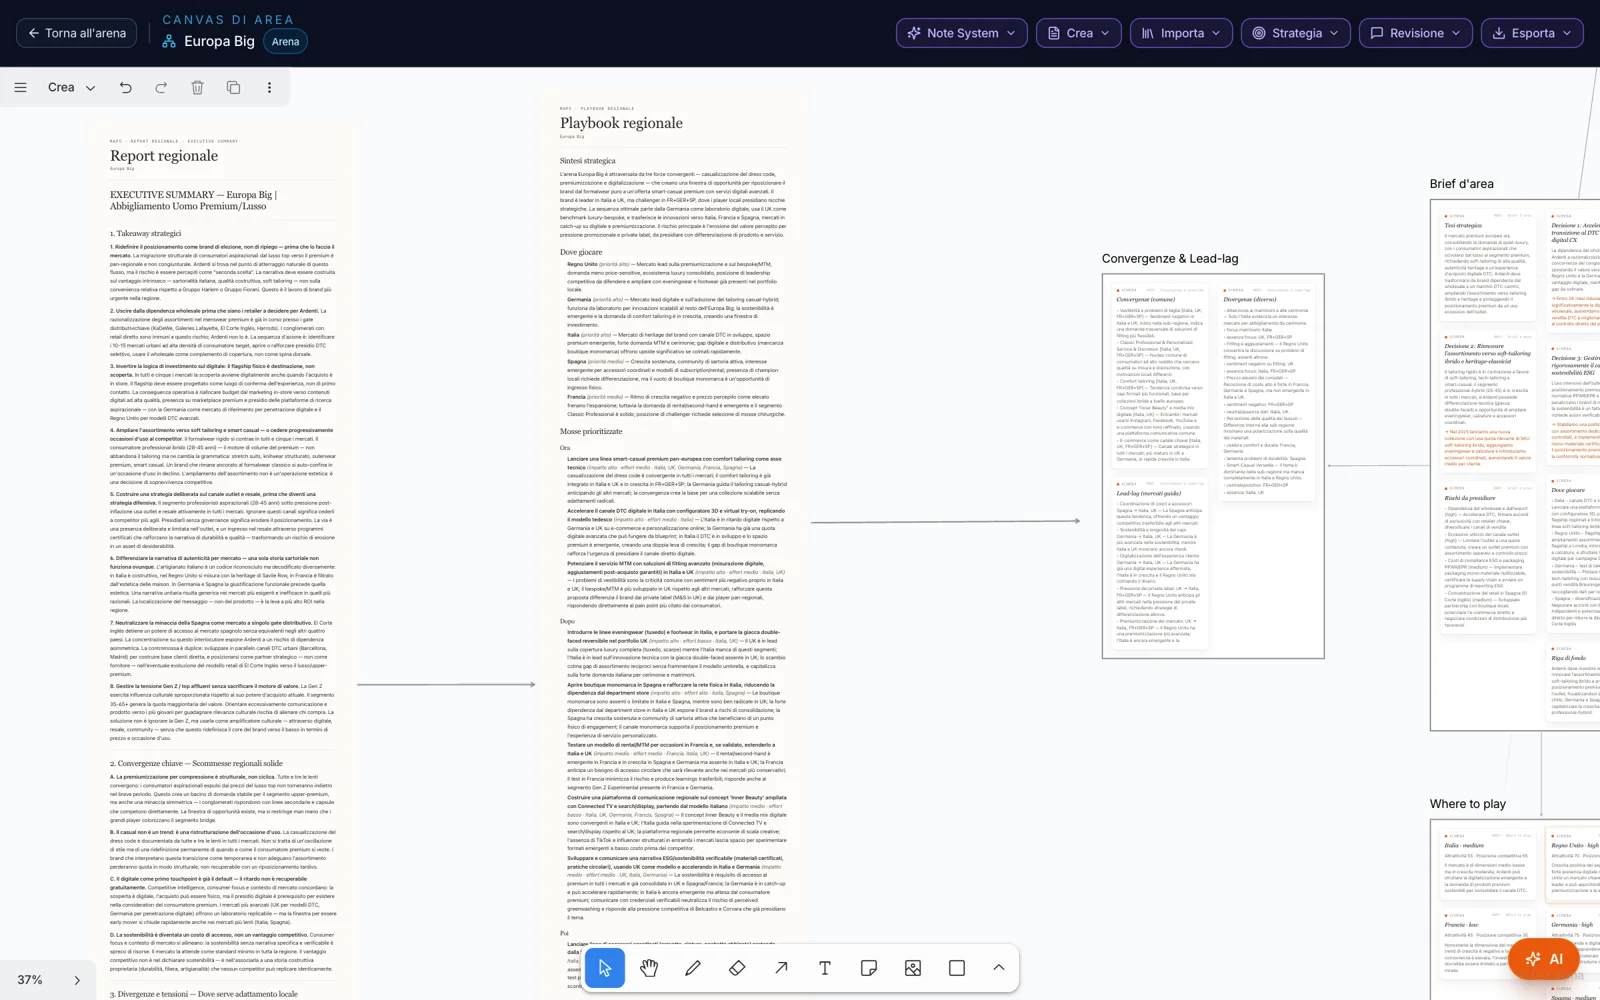1600x1000 pixels.
Task: Select the rectangle frame tool
Action: 957,968
